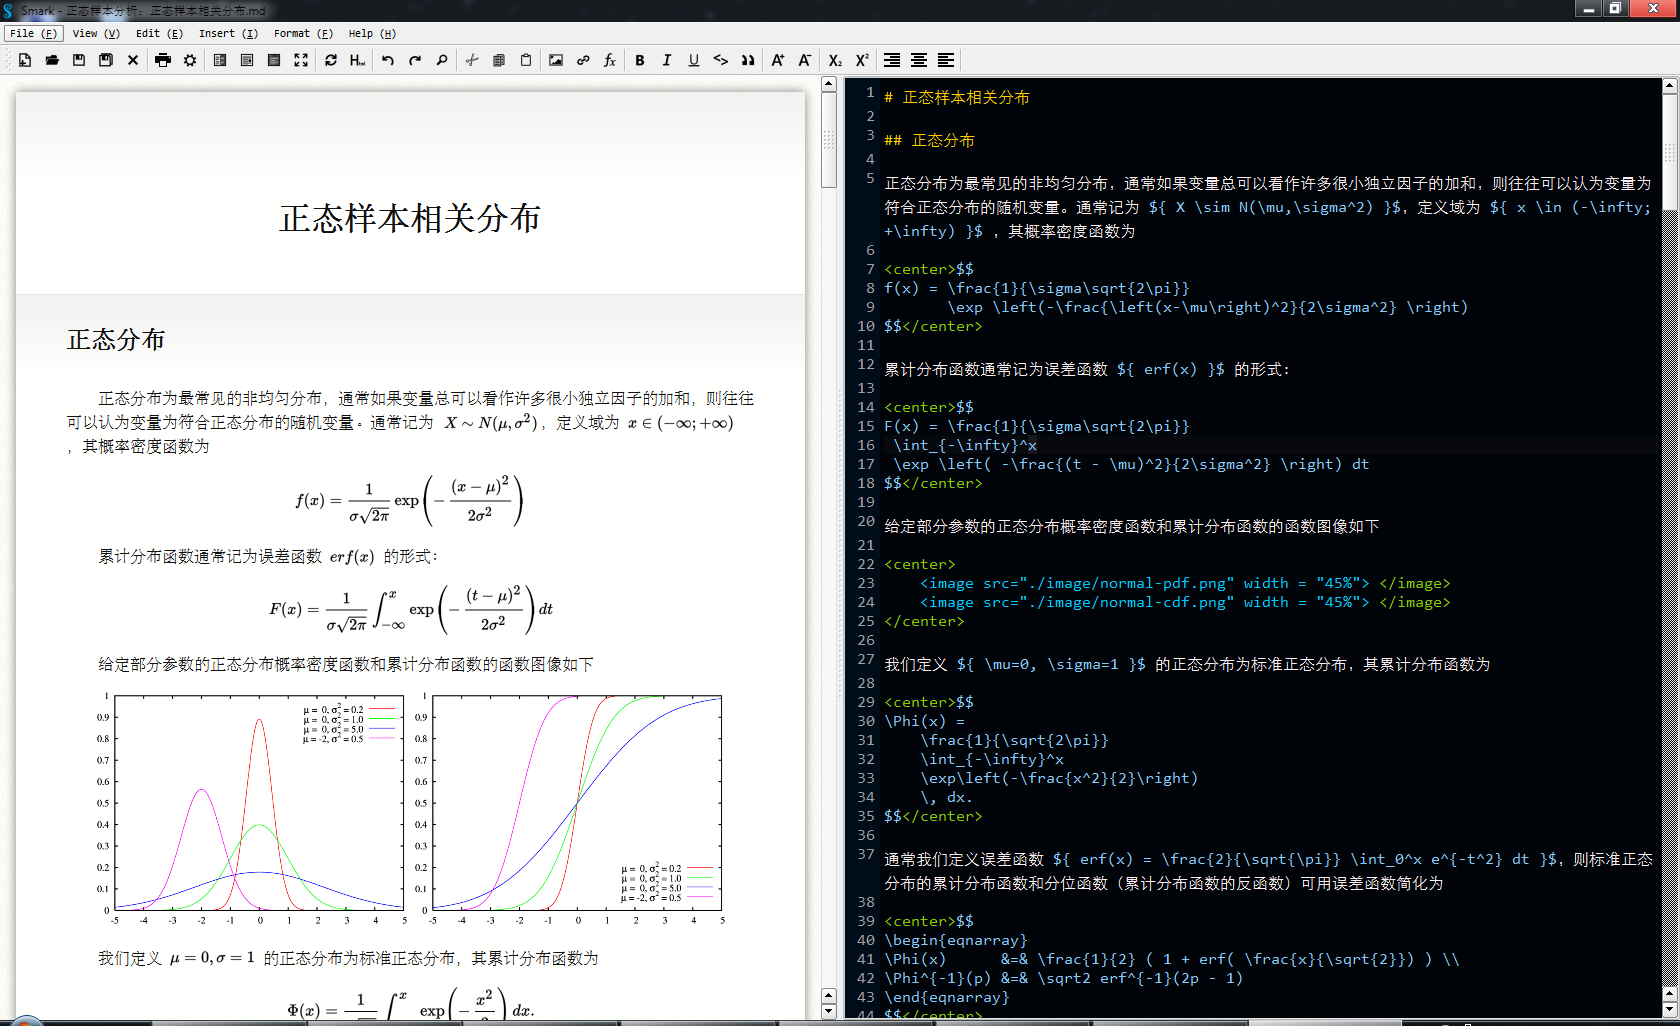
Task: Click the "\begin{eqnarray}" line in the editor
Action: click(955, 940)
